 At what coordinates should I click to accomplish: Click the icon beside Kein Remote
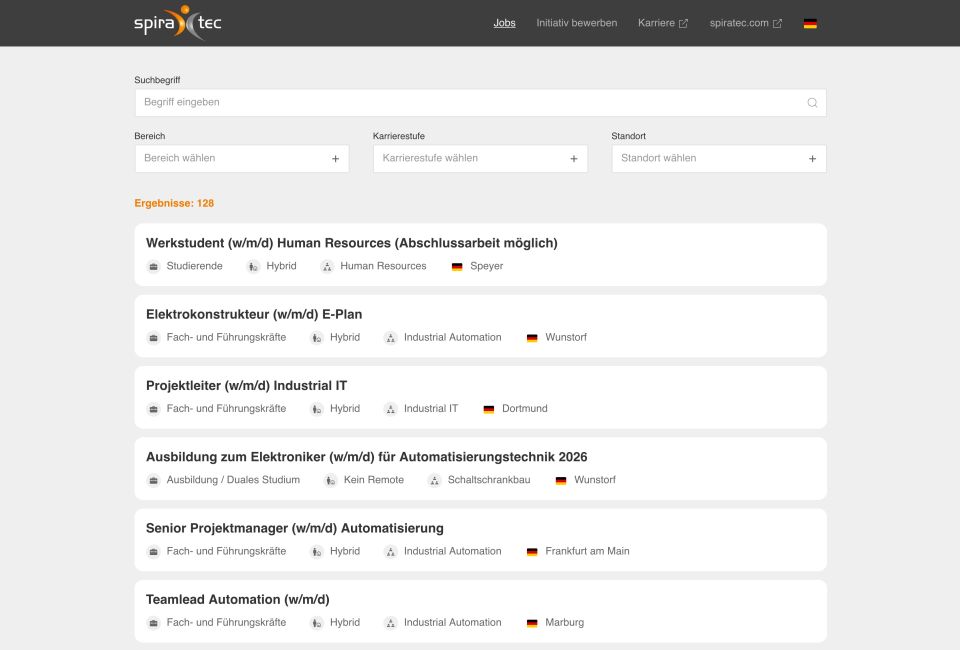point(331,480)
